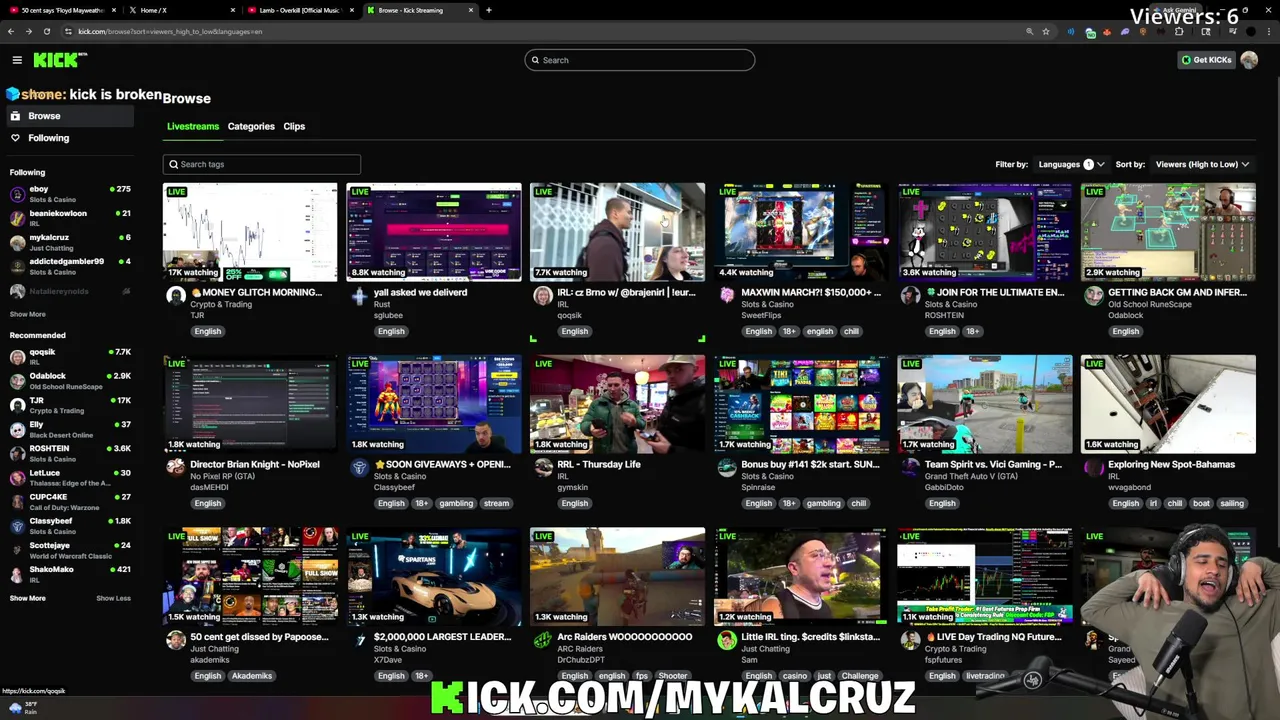This screenshot has height=720, width=1280.
Task: Collapse Recommended with Show Less
Action: pyautogui.click(x=113, y=598)
